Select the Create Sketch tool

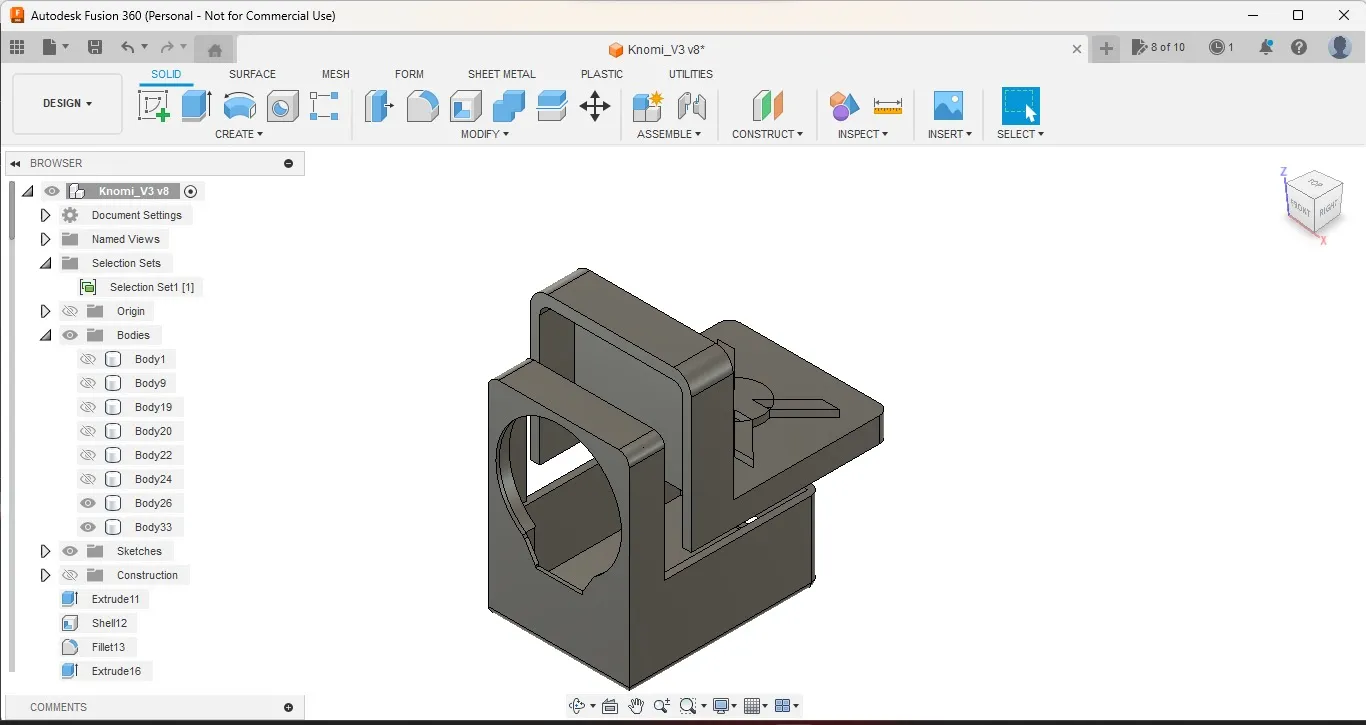point(154,105)
